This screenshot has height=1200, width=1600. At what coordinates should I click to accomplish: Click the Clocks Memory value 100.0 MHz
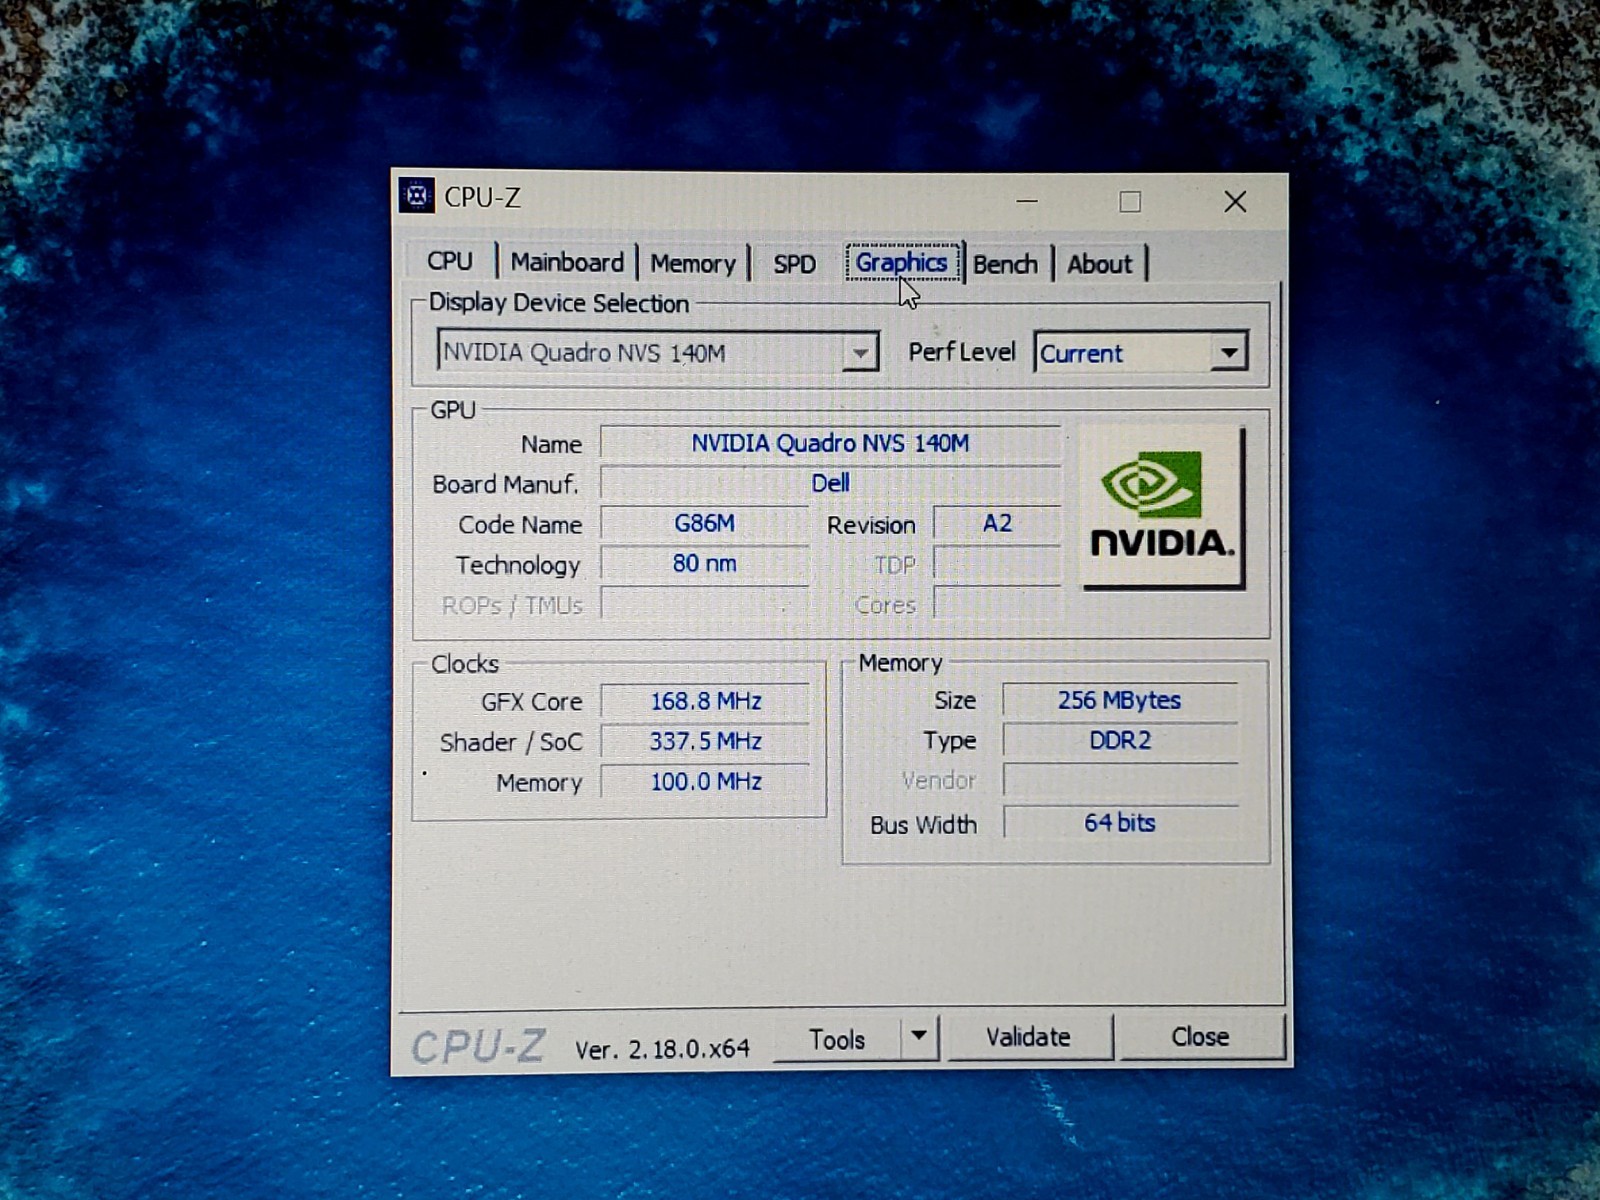click(706, 781)
